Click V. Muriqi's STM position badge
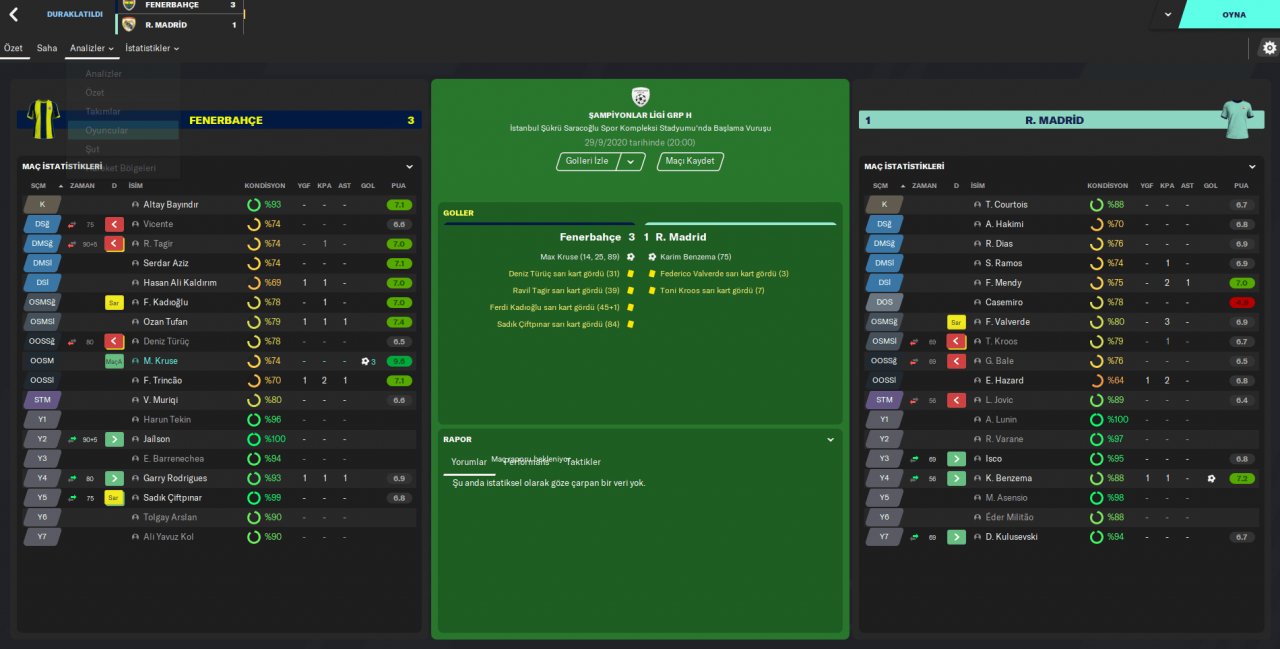Viewport: 1280px width, 649px height. click(42, 400)
